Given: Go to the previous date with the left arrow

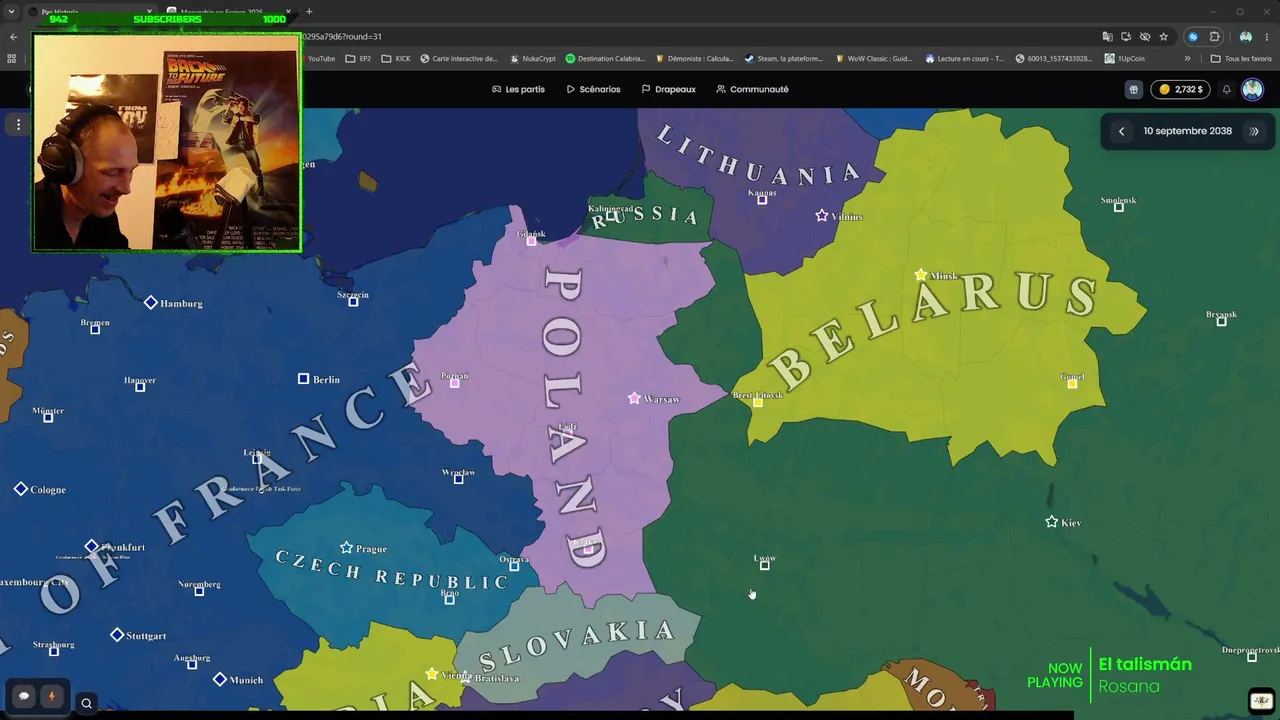Looking at the screenshot, I should pyautogui.click(x=1121, y=131).
